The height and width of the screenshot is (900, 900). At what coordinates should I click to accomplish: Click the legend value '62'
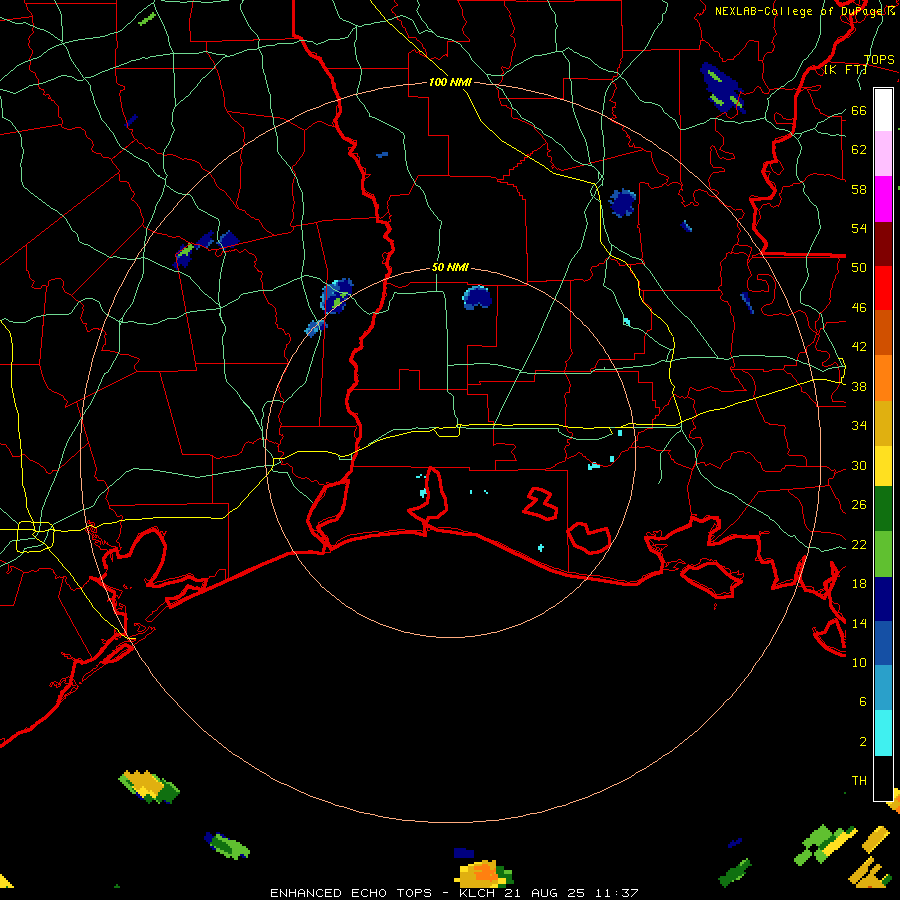click(859, 150)
